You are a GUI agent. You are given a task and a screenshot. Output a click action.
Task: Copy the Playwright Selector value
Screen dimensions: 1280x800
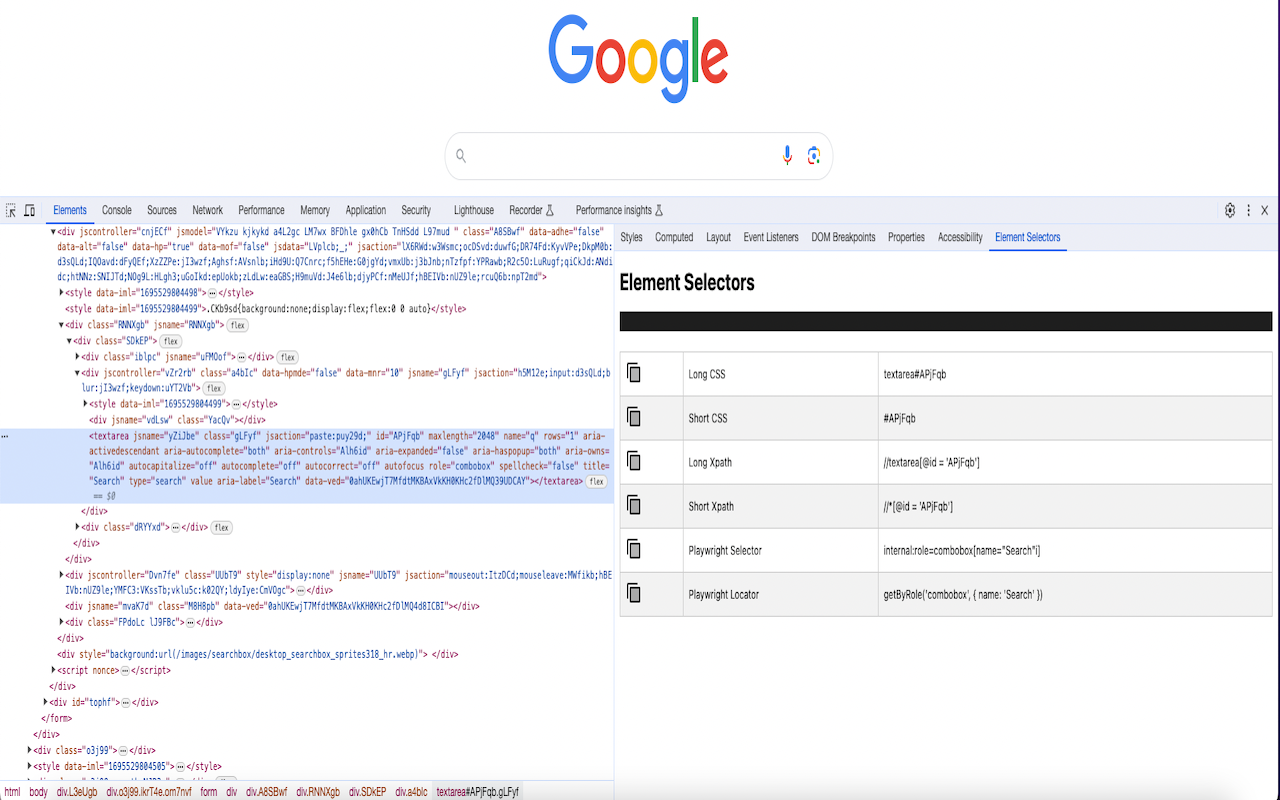coord(634,549)
